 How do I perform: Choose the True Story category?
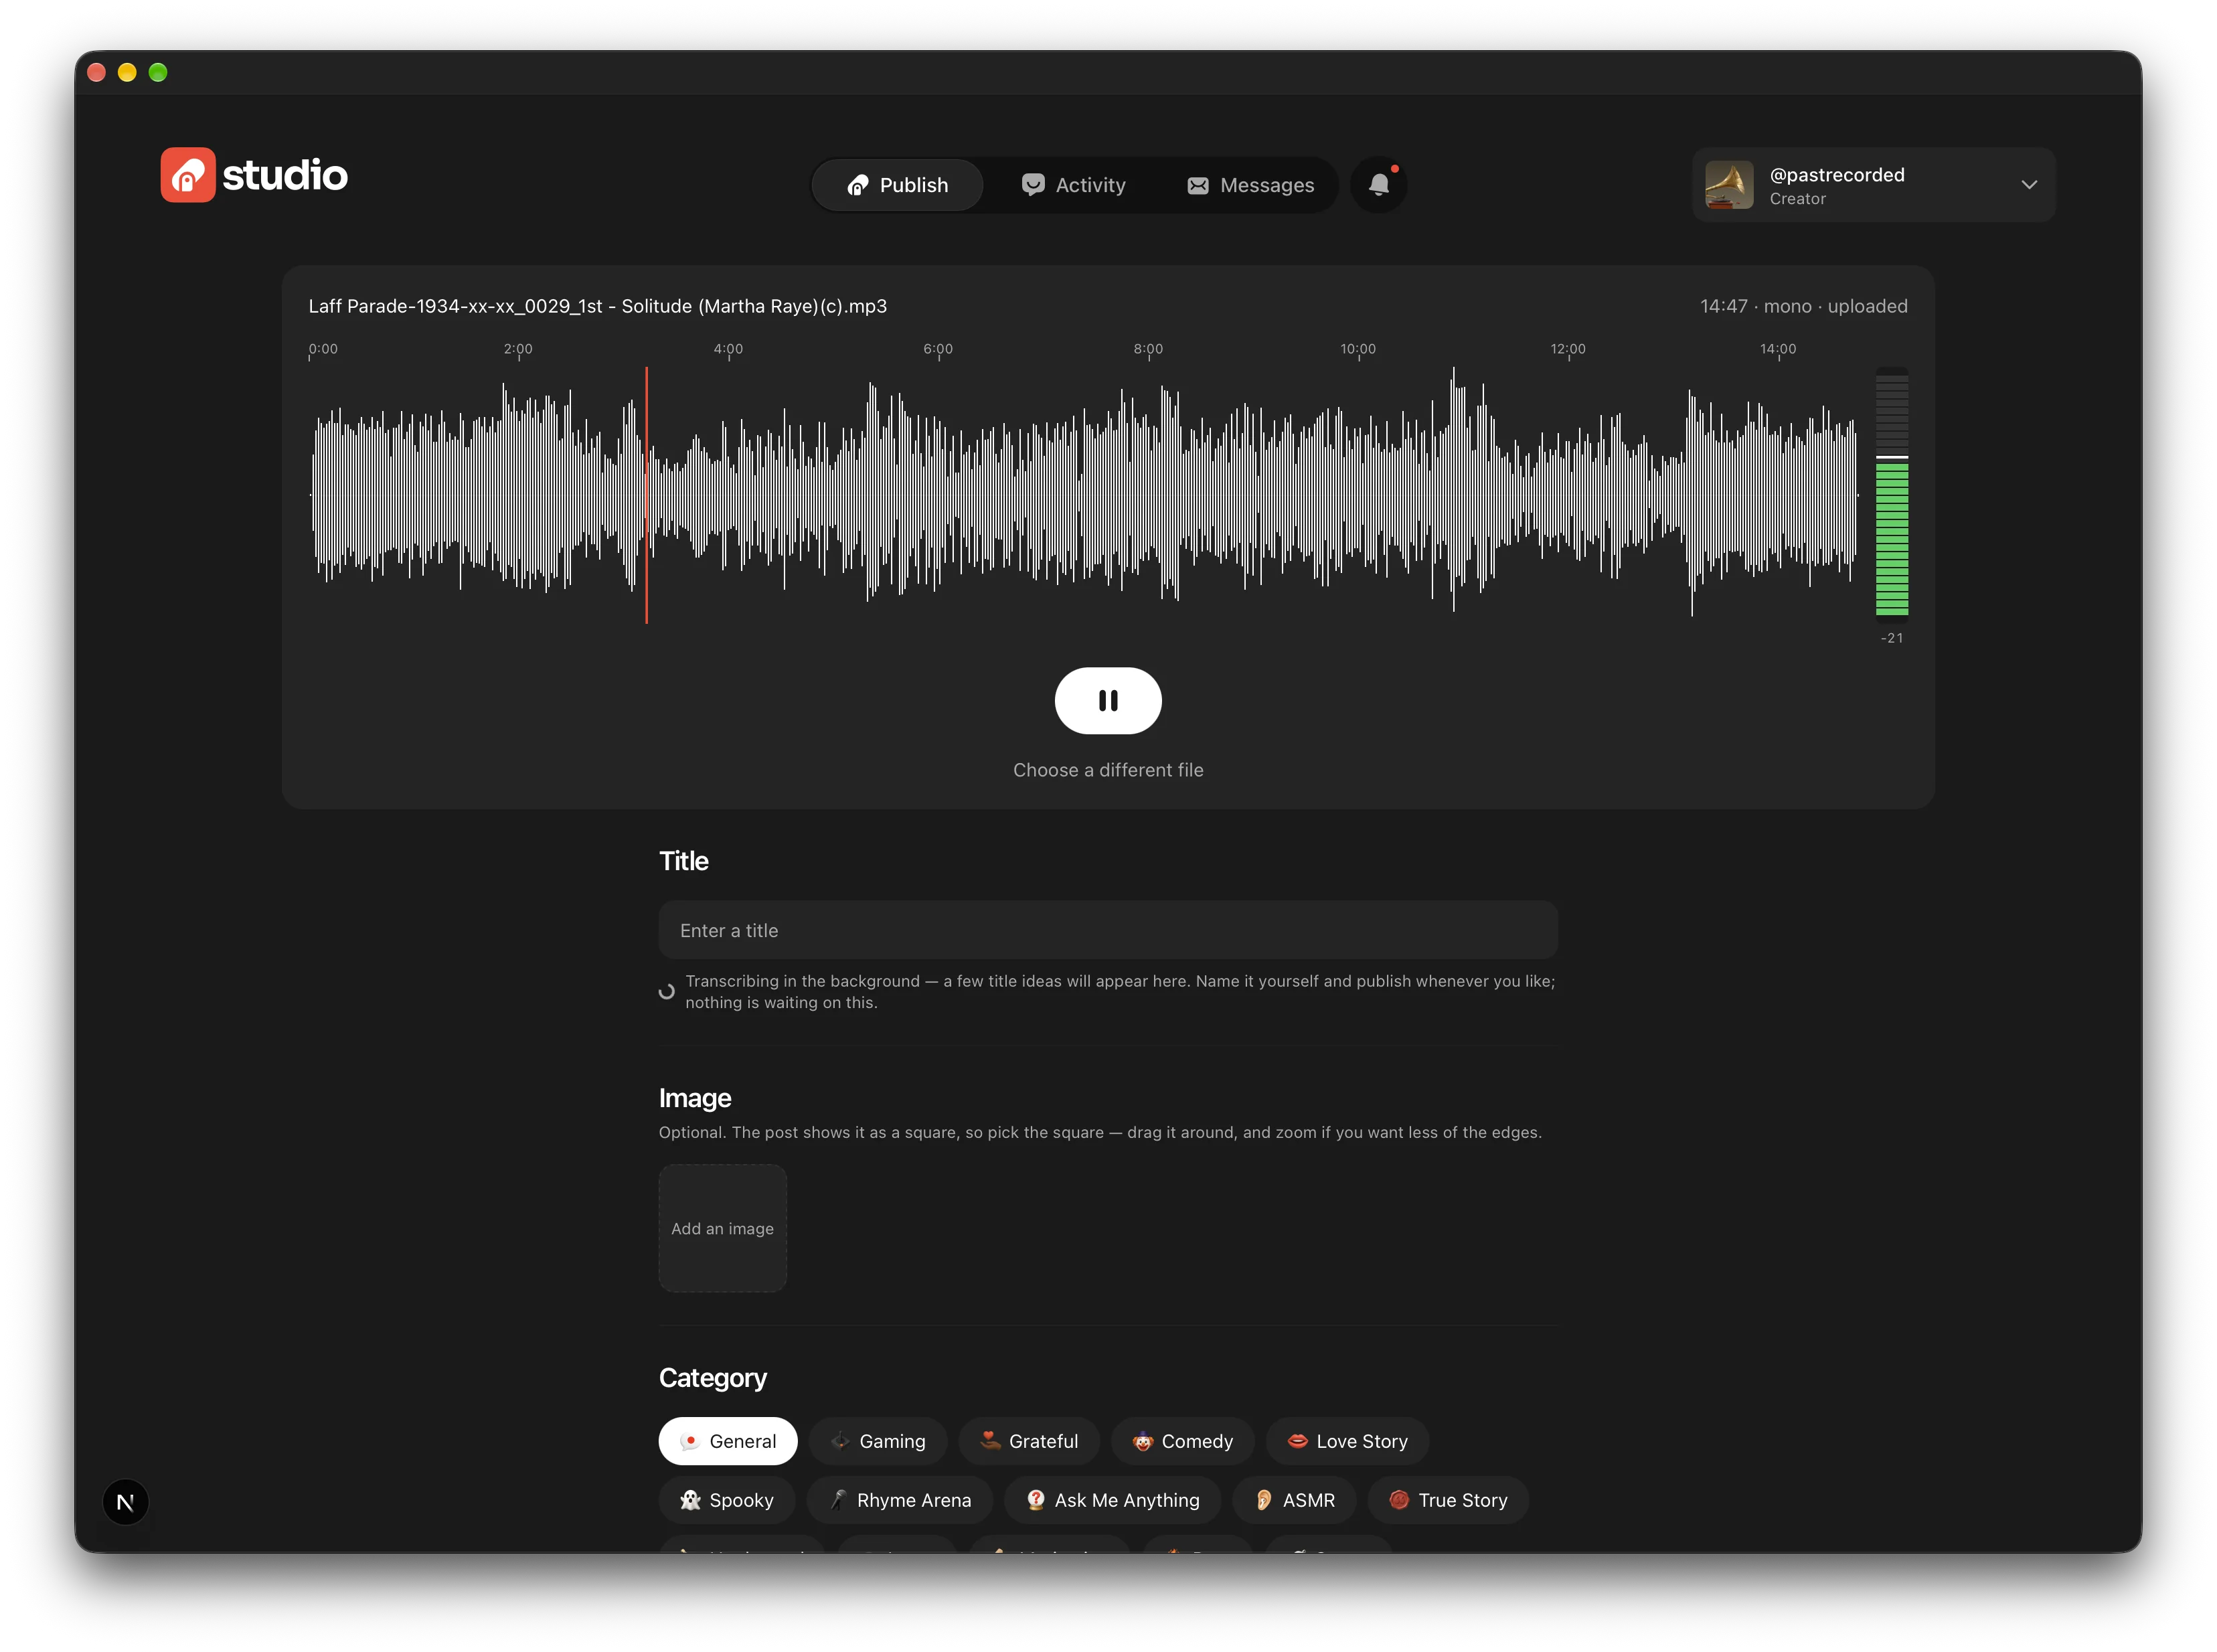tap(1448, 1500)
